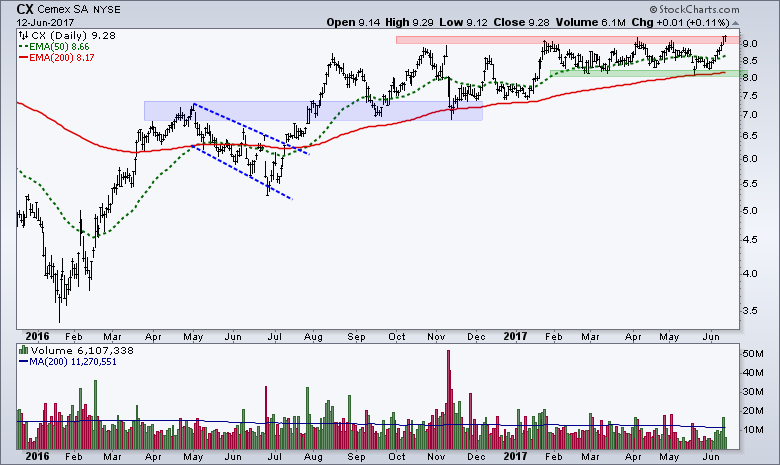Click the green support zone near 8.0

click(649, 74)
